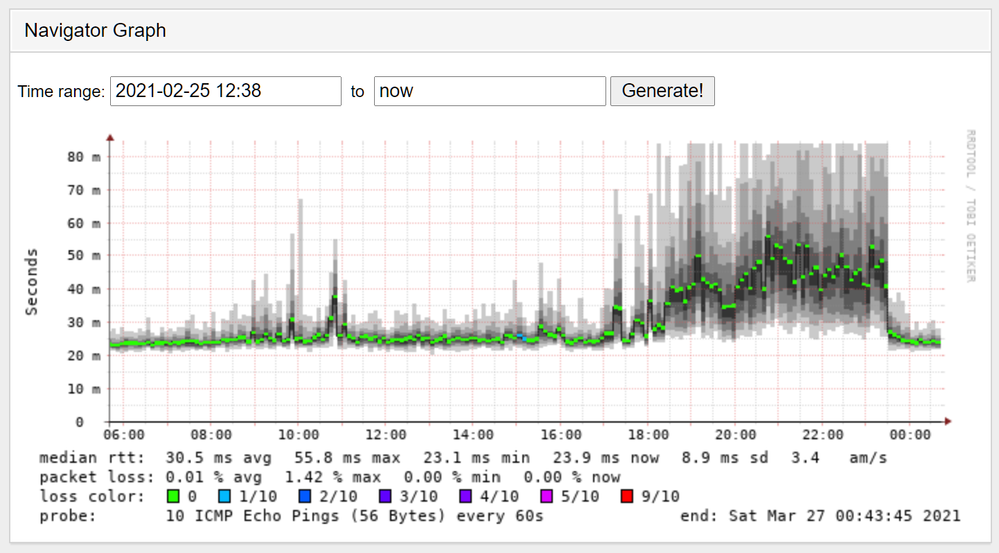This screenshot has width=999, height=553.
Task: Click the green '0' loss color swatch
Action: tap(173, 496)
